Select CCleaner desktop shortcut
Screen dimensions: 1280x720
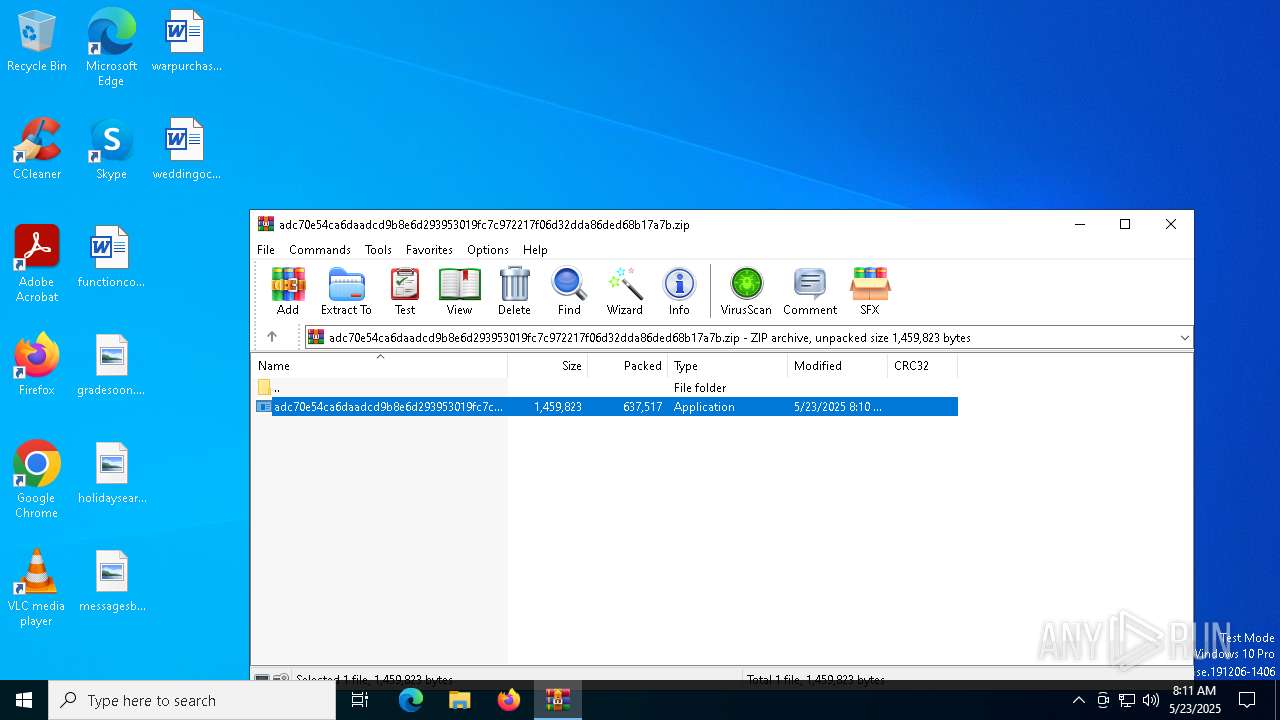[x=37, y=150]
